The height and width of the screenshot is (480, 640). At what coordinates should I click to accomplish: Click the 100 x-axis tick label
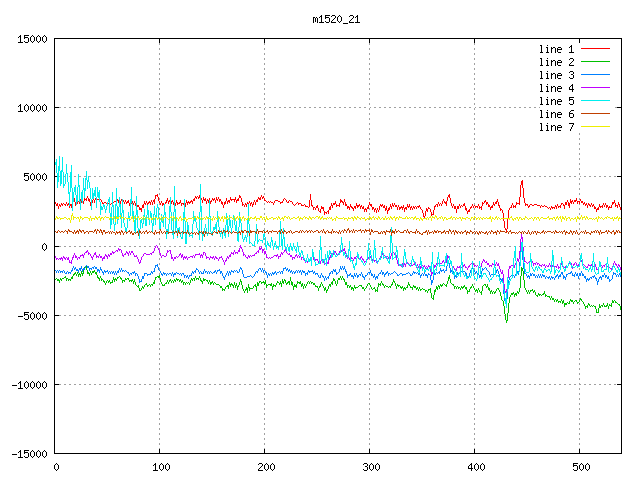click(x=159, y=467)
